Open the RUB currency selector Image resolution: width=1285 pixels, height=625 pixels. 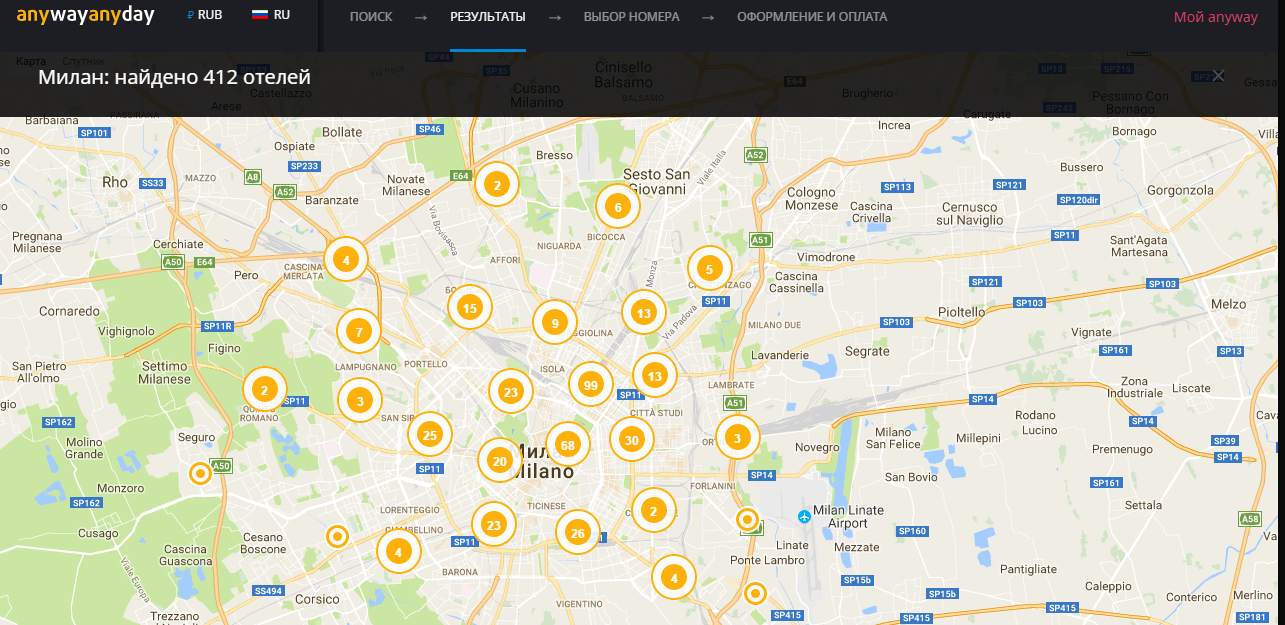(205, 16)
